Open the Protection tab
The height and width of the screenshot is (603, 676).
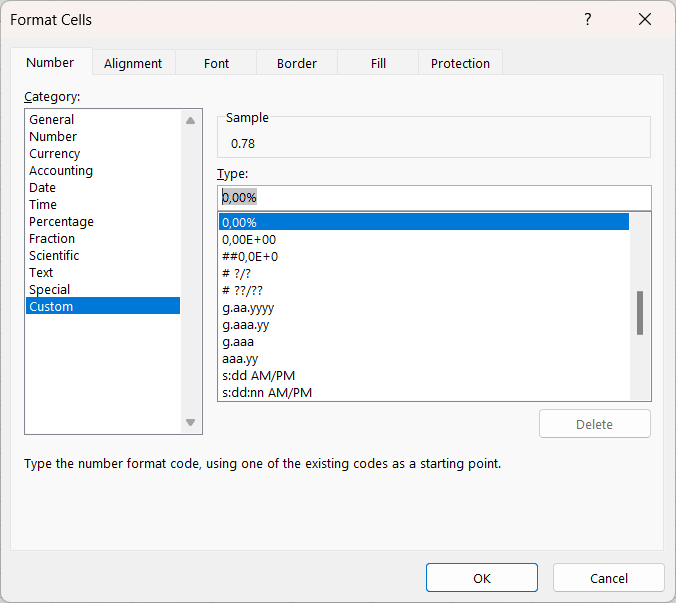(x=460, y=63)
